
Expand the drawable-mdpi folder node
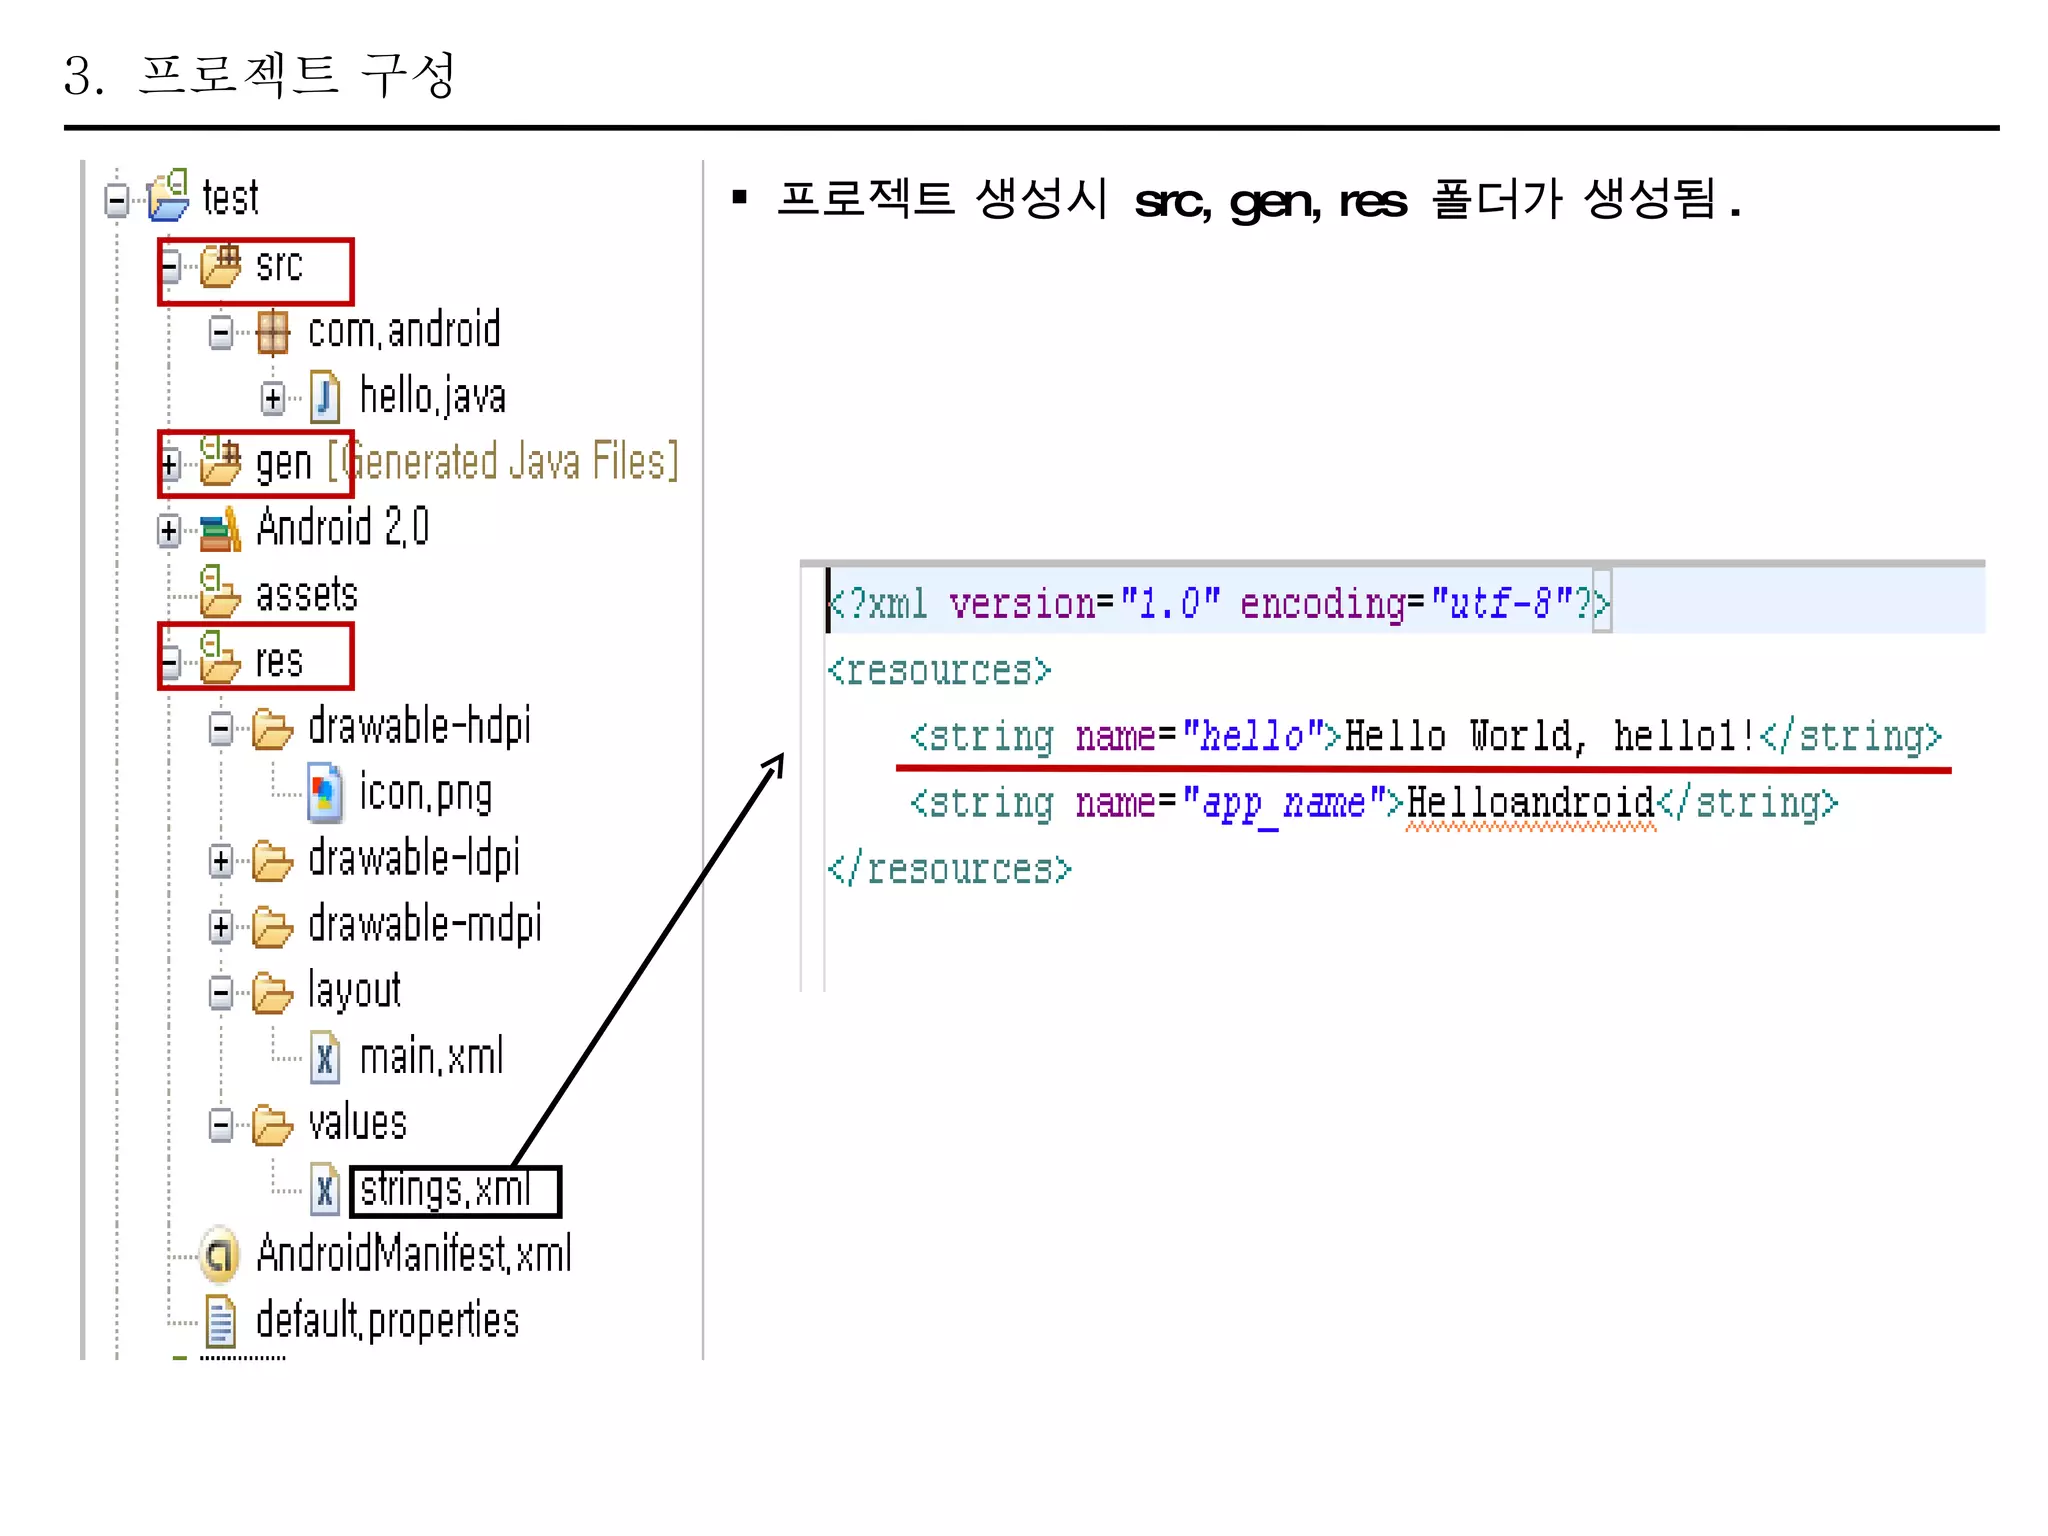(x=221, y=927)
